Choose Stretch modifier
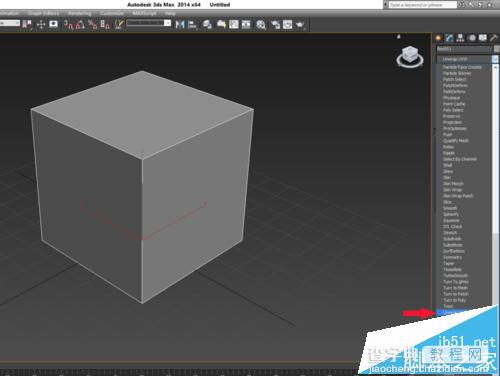 click(x=450, y=233)
